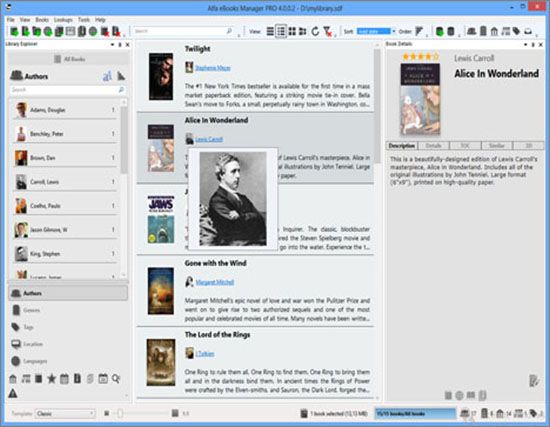Open the Lookups menu
This screenshot has height=427, width=550.
63,20
